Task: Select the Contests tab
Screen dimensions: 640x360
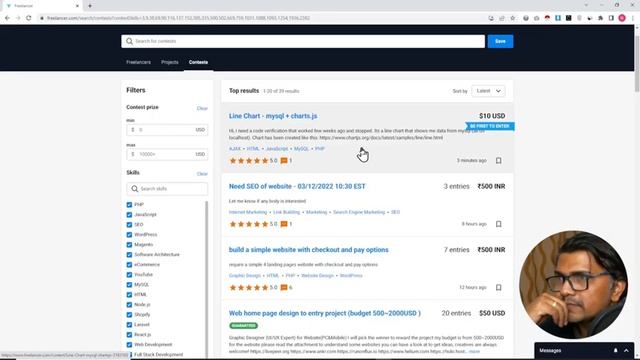Action: pyautogui.click(x=198, y=62)
